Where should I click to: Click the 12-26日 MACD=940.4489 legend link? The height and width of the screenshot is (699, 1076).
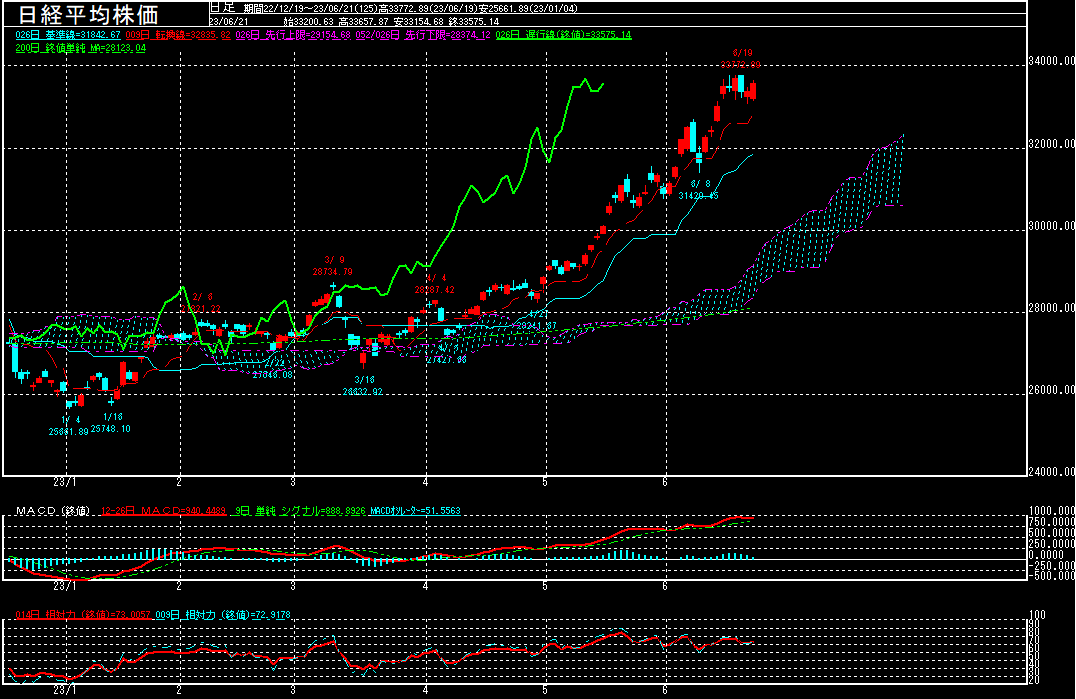163,511
